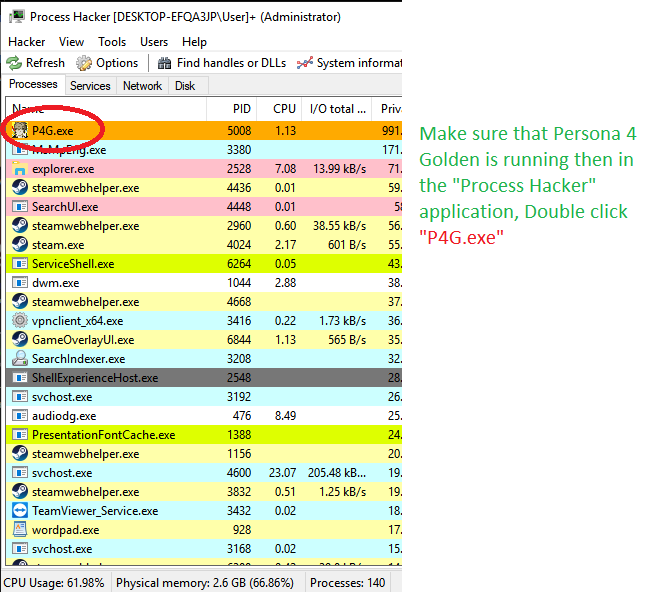Click Processes: 140 status entry

point(347,583)
